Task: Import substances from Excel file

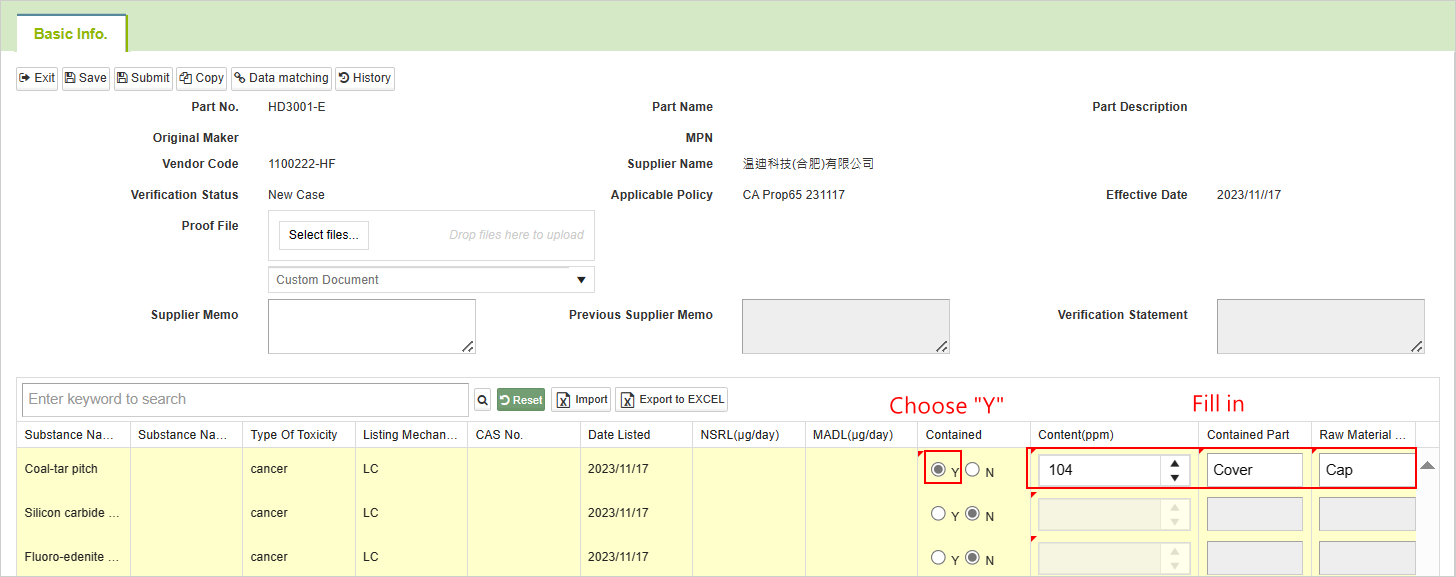Action: click(581, 400)
